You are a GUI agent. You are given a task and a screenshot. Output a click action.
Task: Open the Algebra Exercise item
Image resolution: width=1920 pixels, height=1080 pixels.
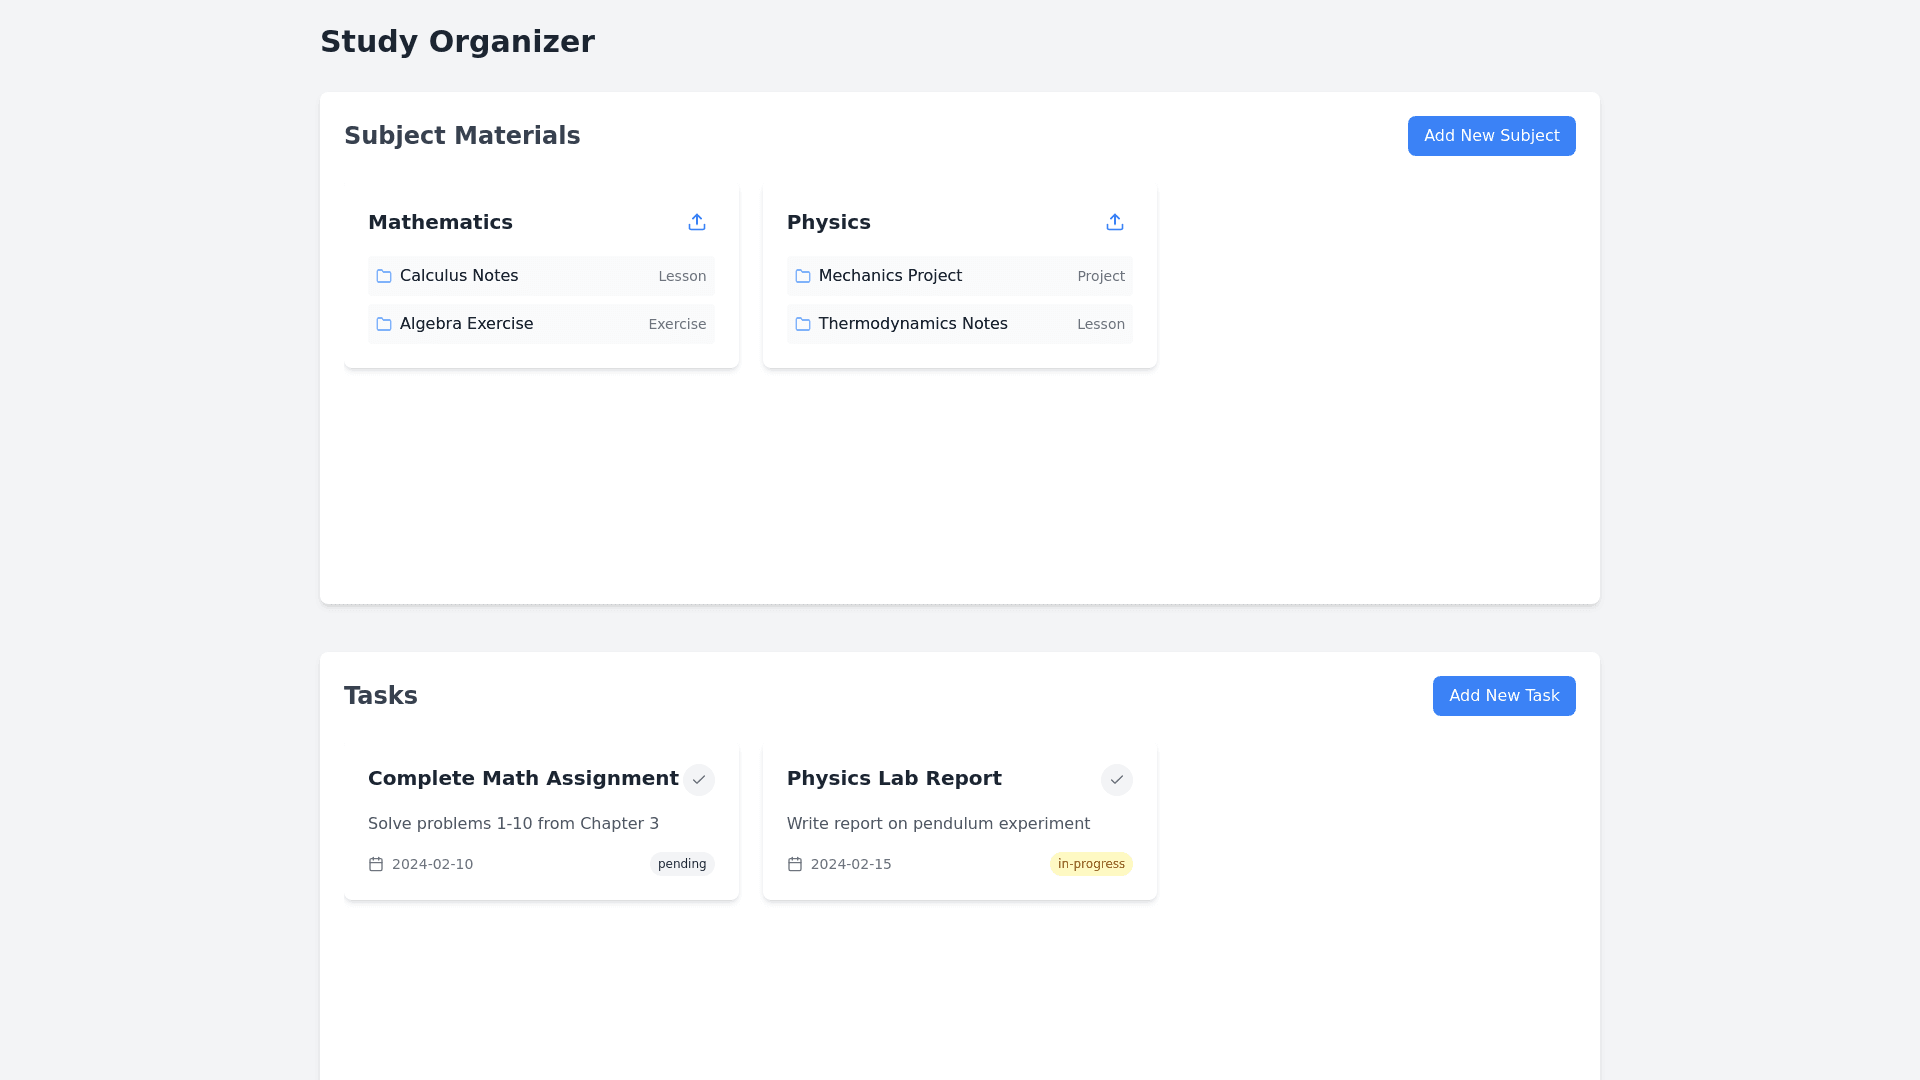coord(466,324)
